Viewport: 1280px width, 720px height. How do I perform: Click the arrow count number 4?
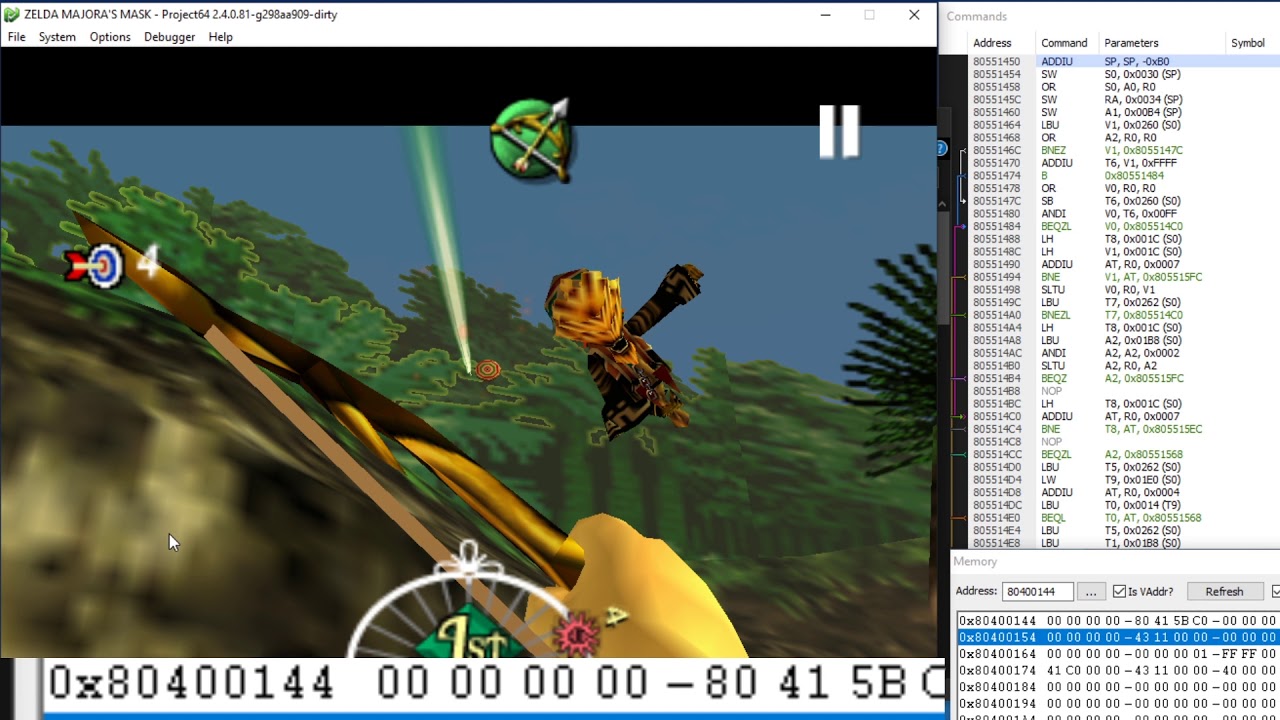147,263
